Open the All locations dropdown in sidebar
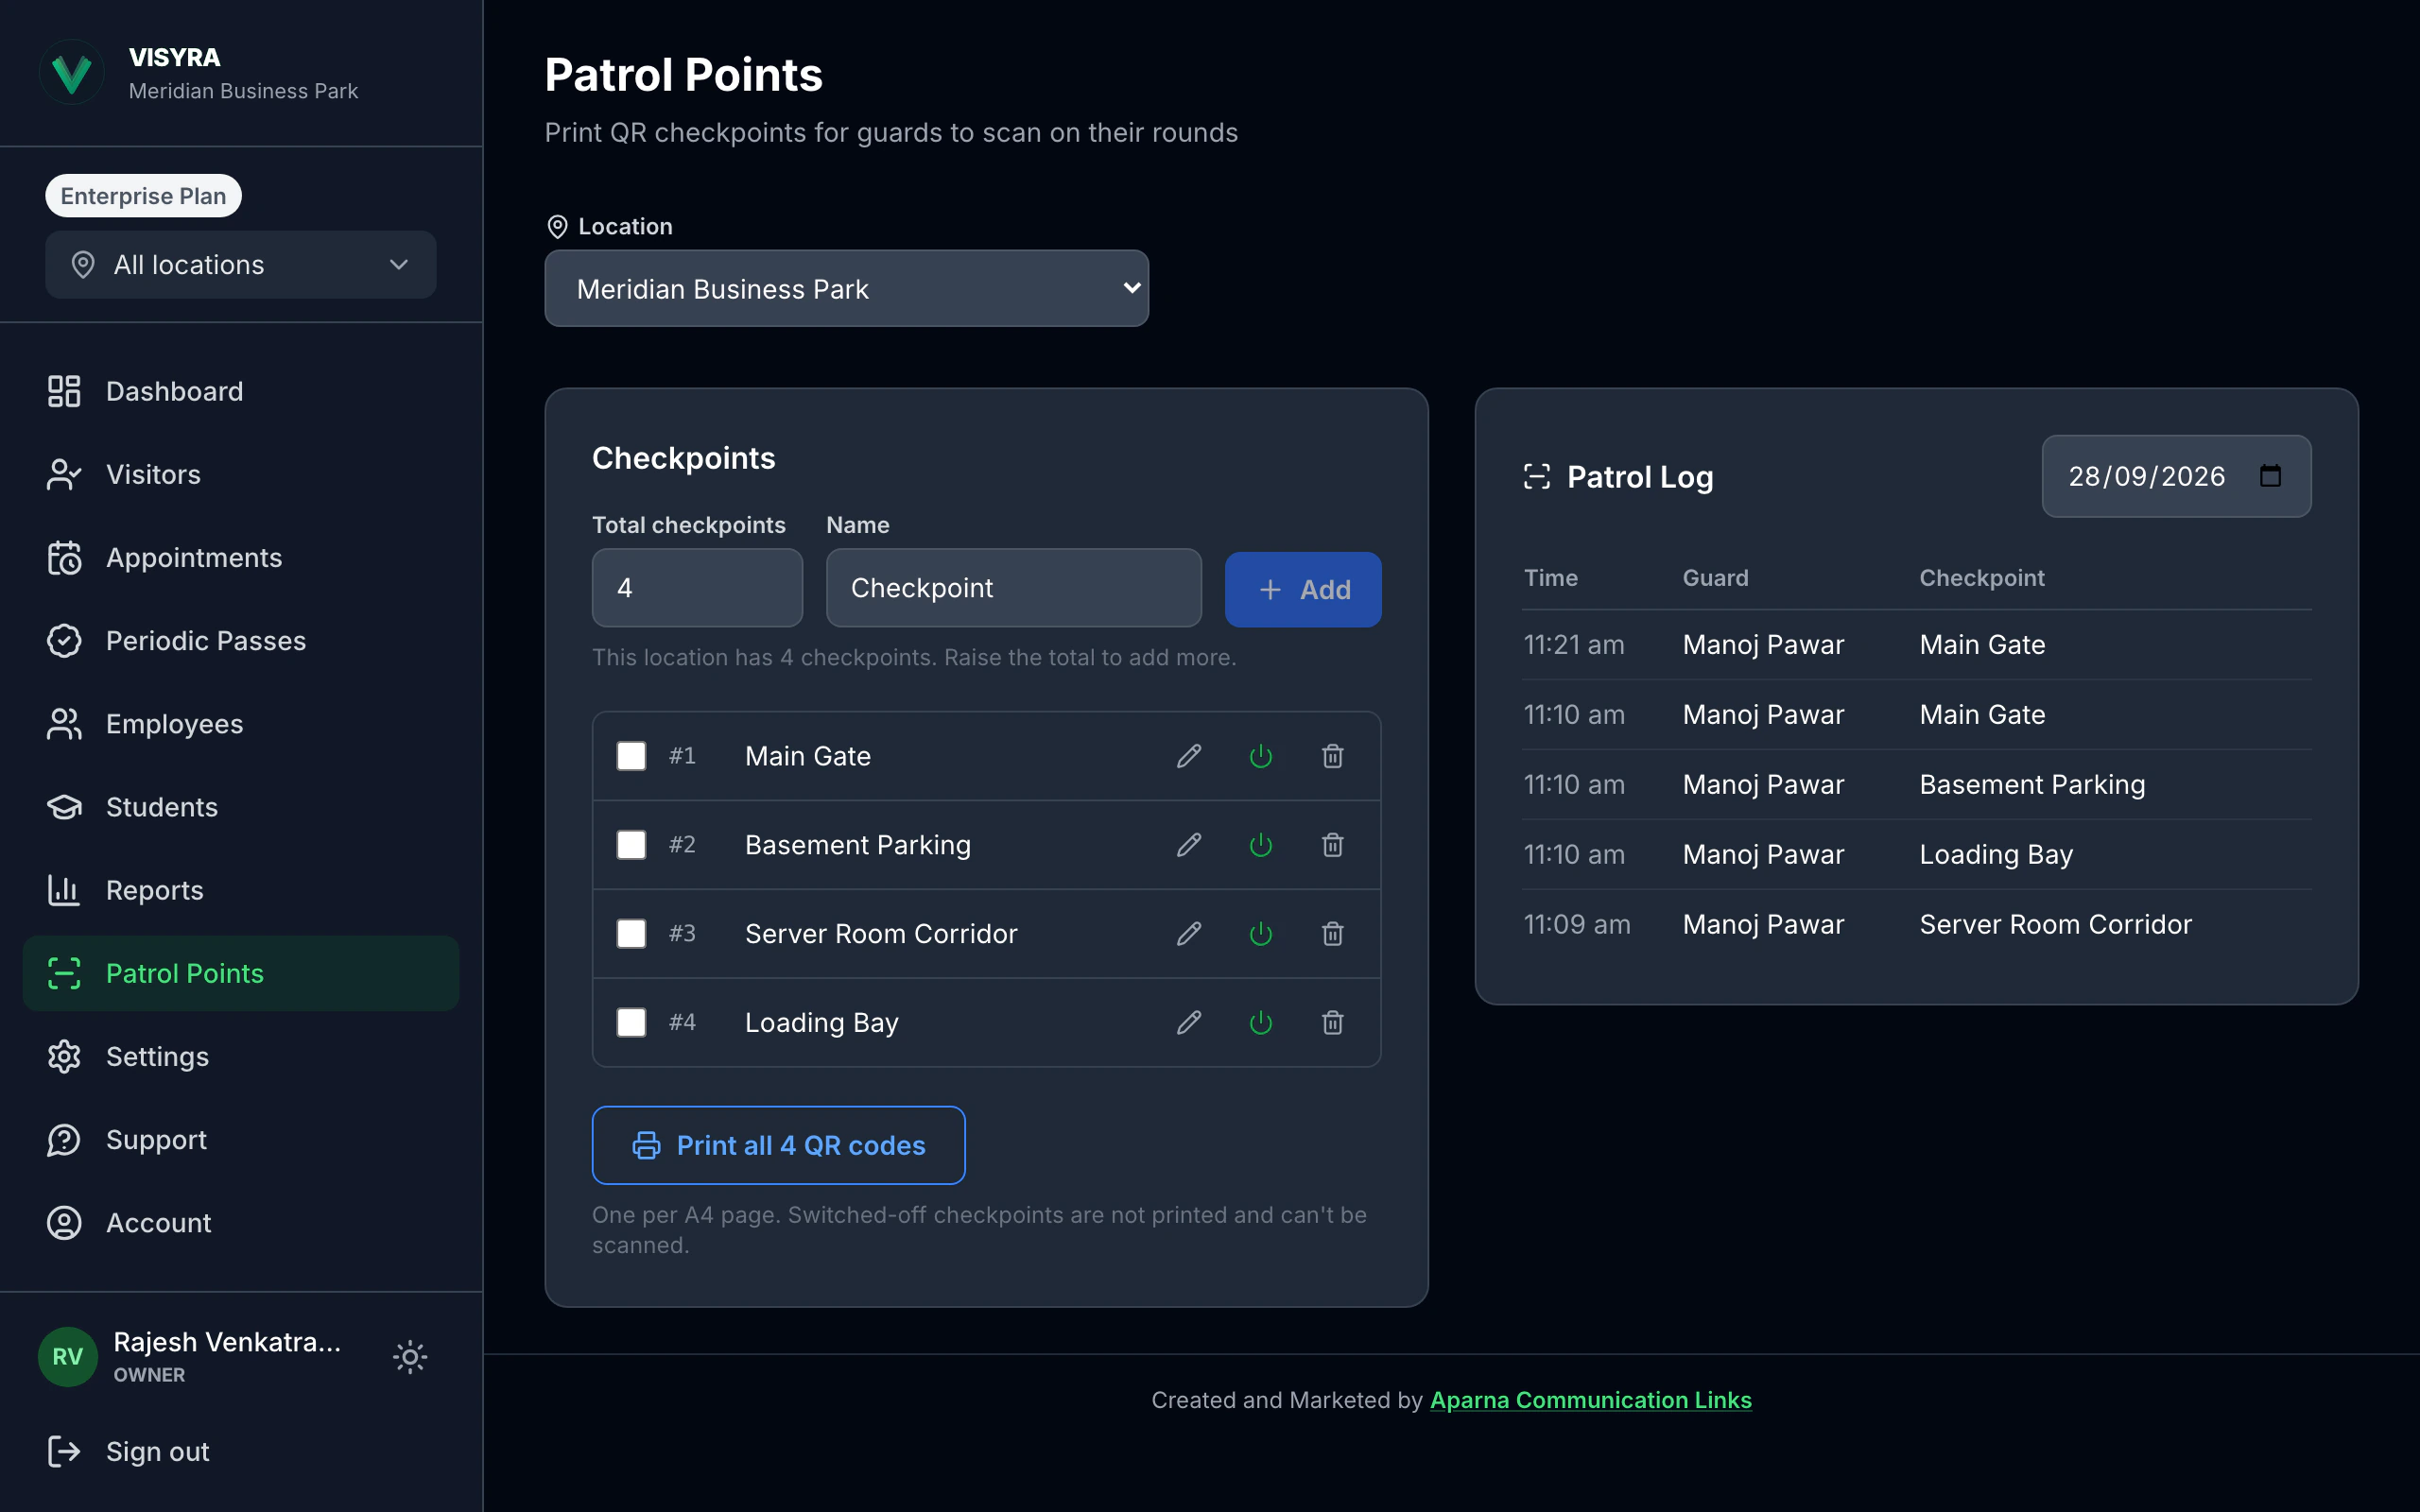Image resolution: width=2420 pixels, height=1512 pixels. click(241, 265)
